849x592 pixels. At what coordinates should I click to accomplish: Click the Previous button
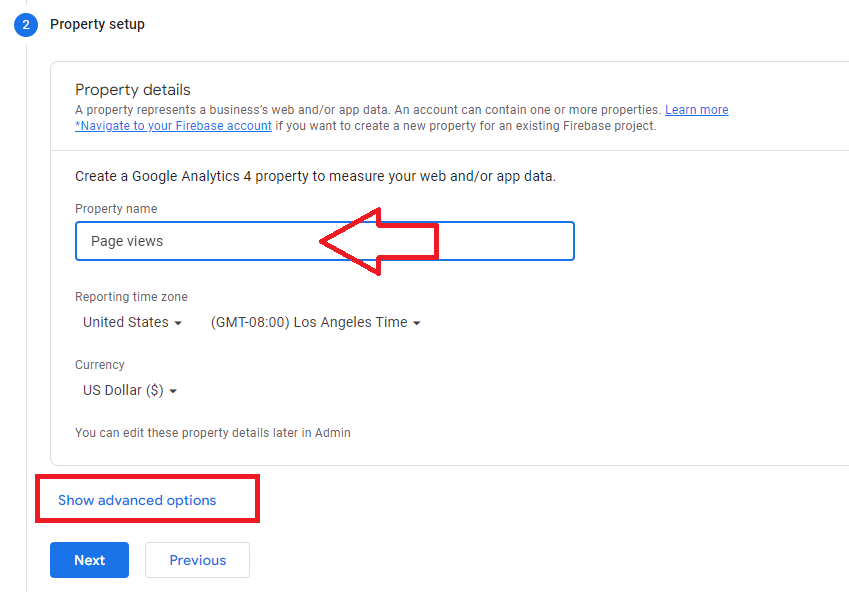coord(197,560)
